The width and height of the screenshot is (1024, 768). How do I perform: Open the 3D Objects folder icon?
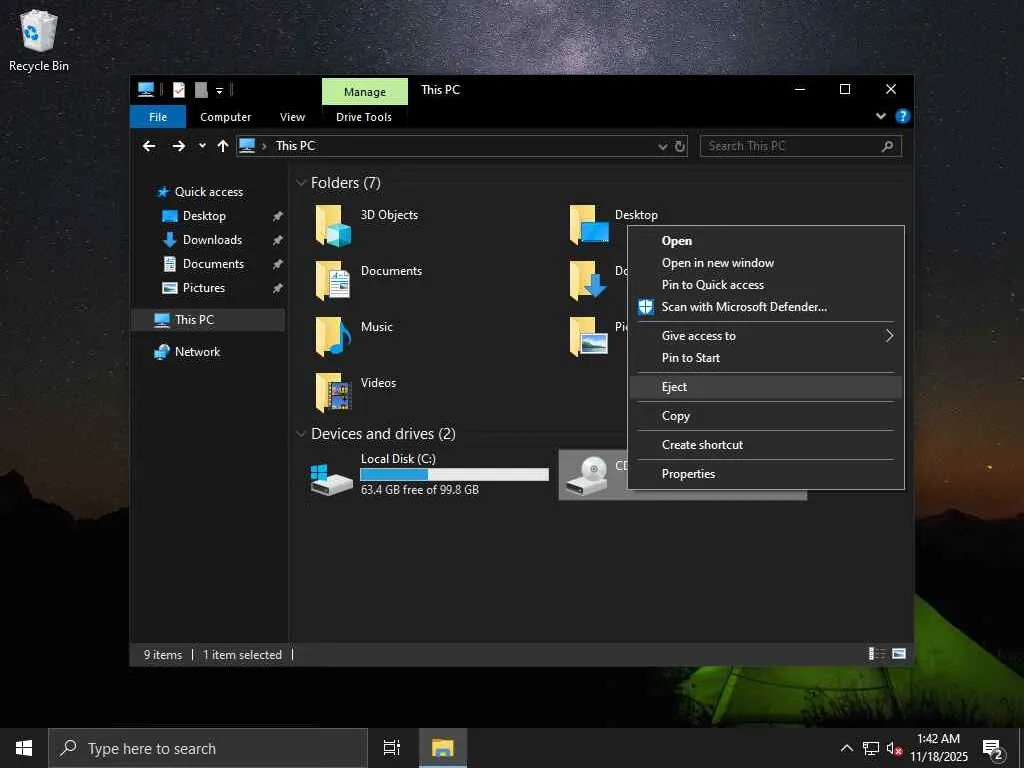point(334,226)
